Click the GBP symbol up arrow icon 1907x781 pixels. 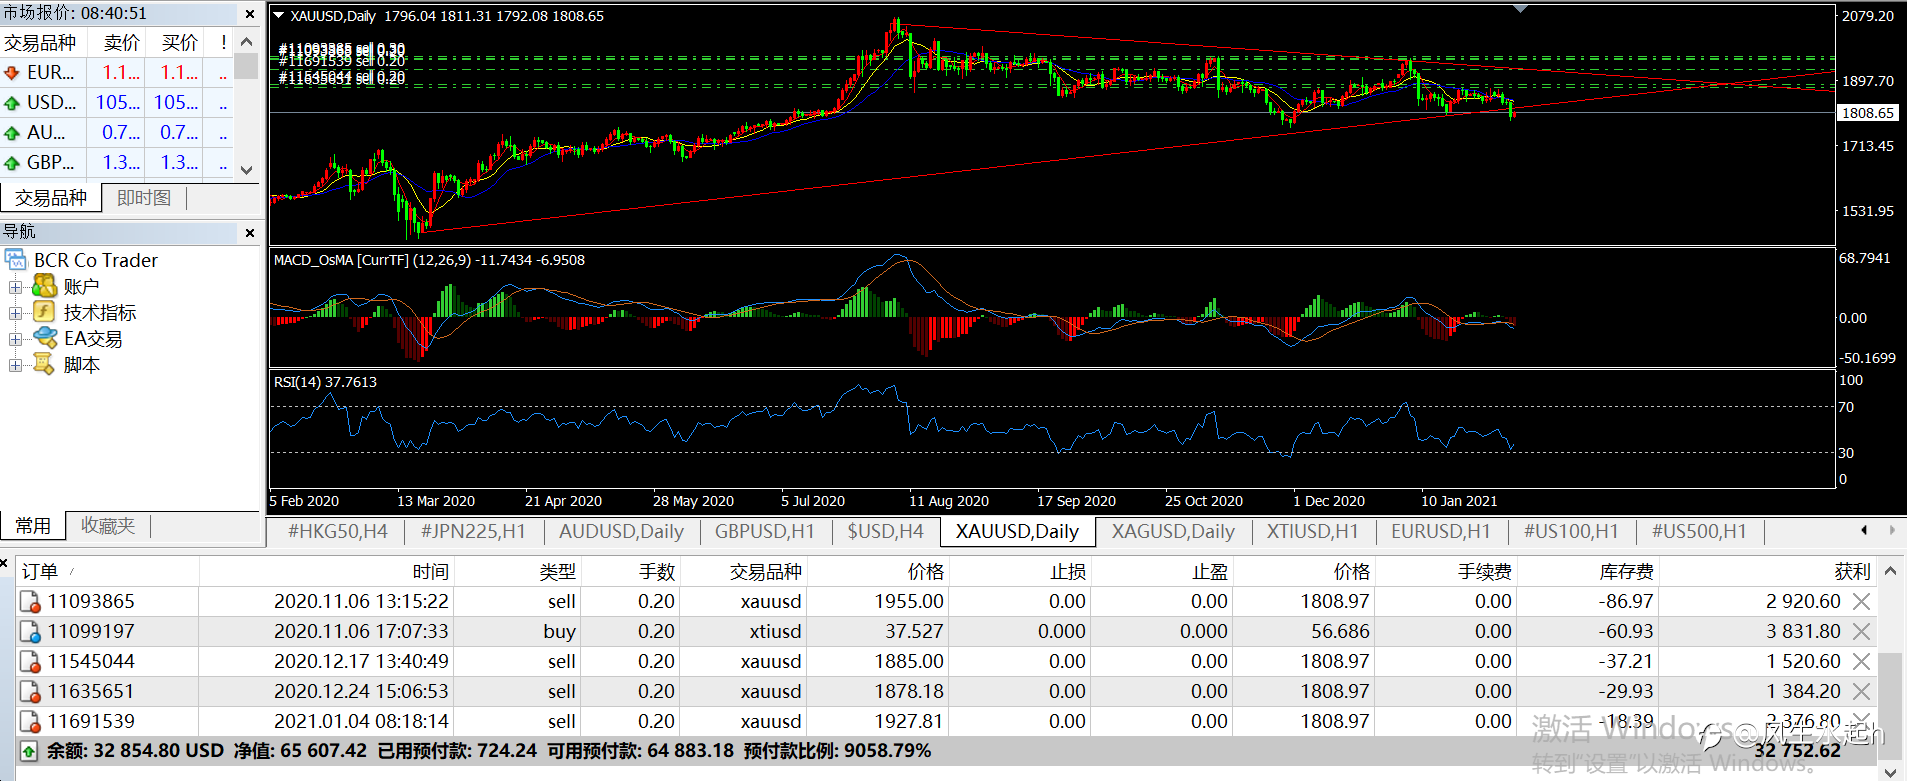(x=12, y=163)
